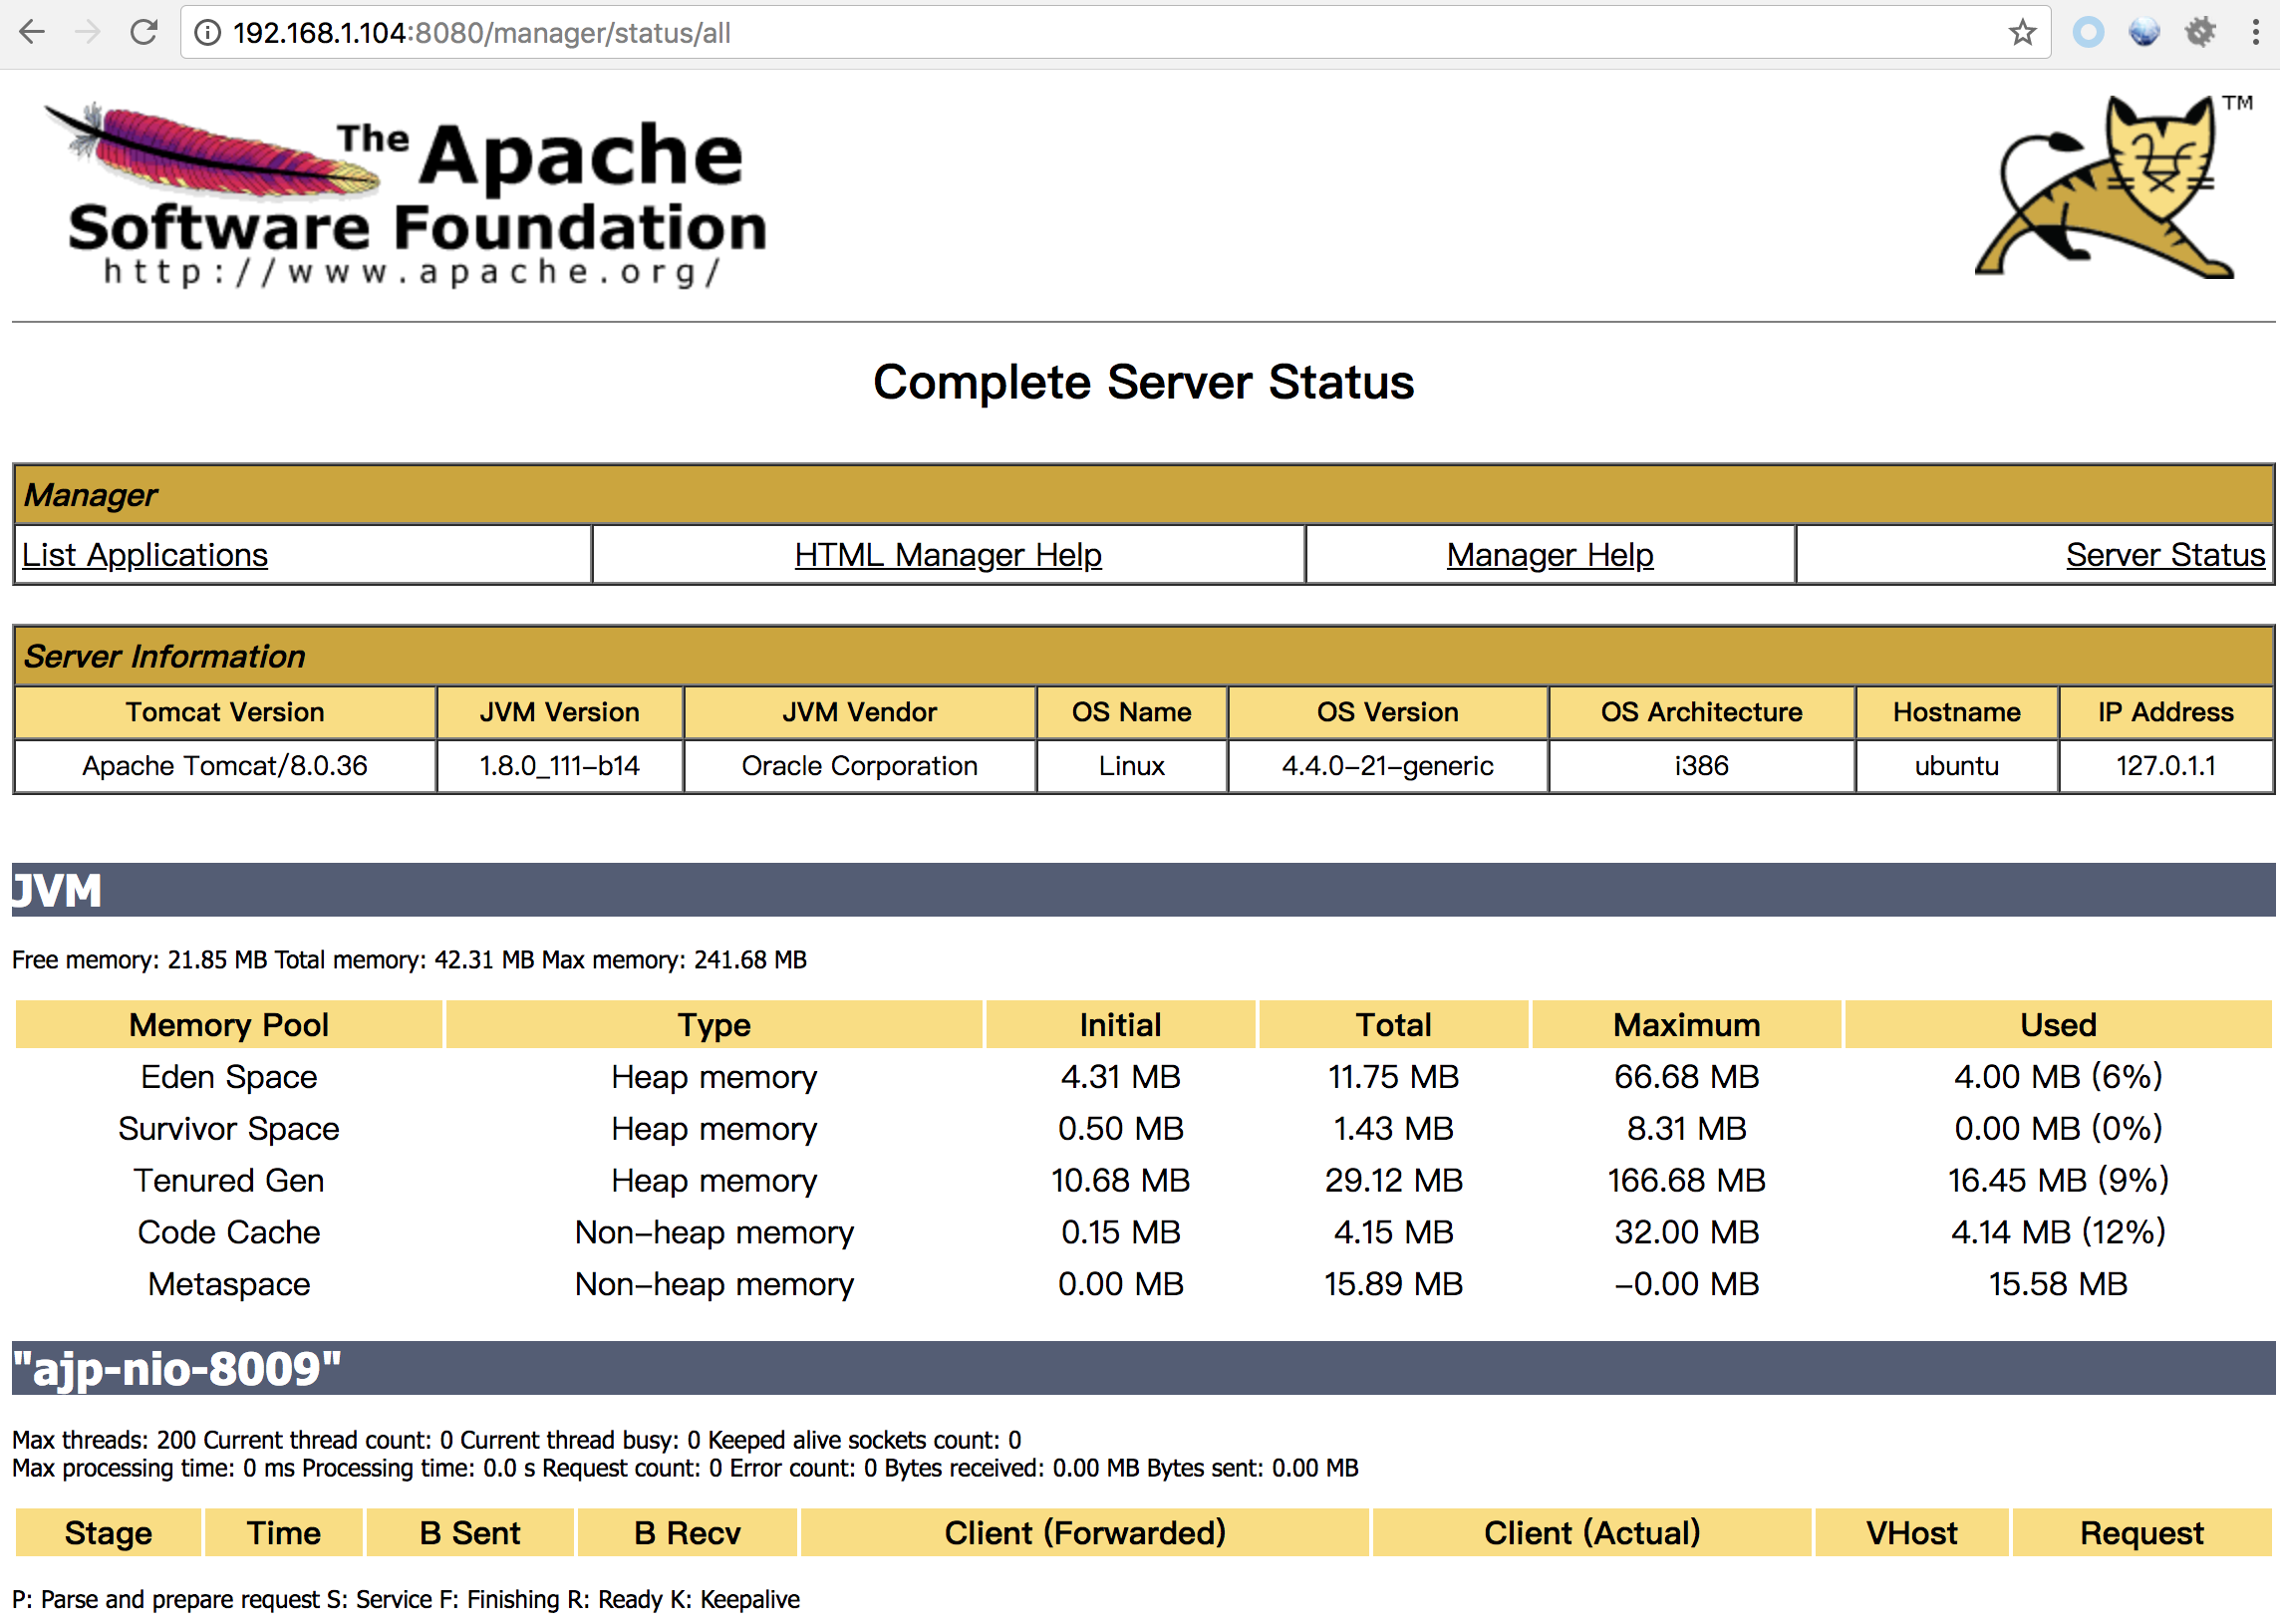Image resolution: width=2280 pixels, height=1624 pixels.
Task: Click the JVM section heading bar
Action: pyautogui.click(x=1143, y=890)
